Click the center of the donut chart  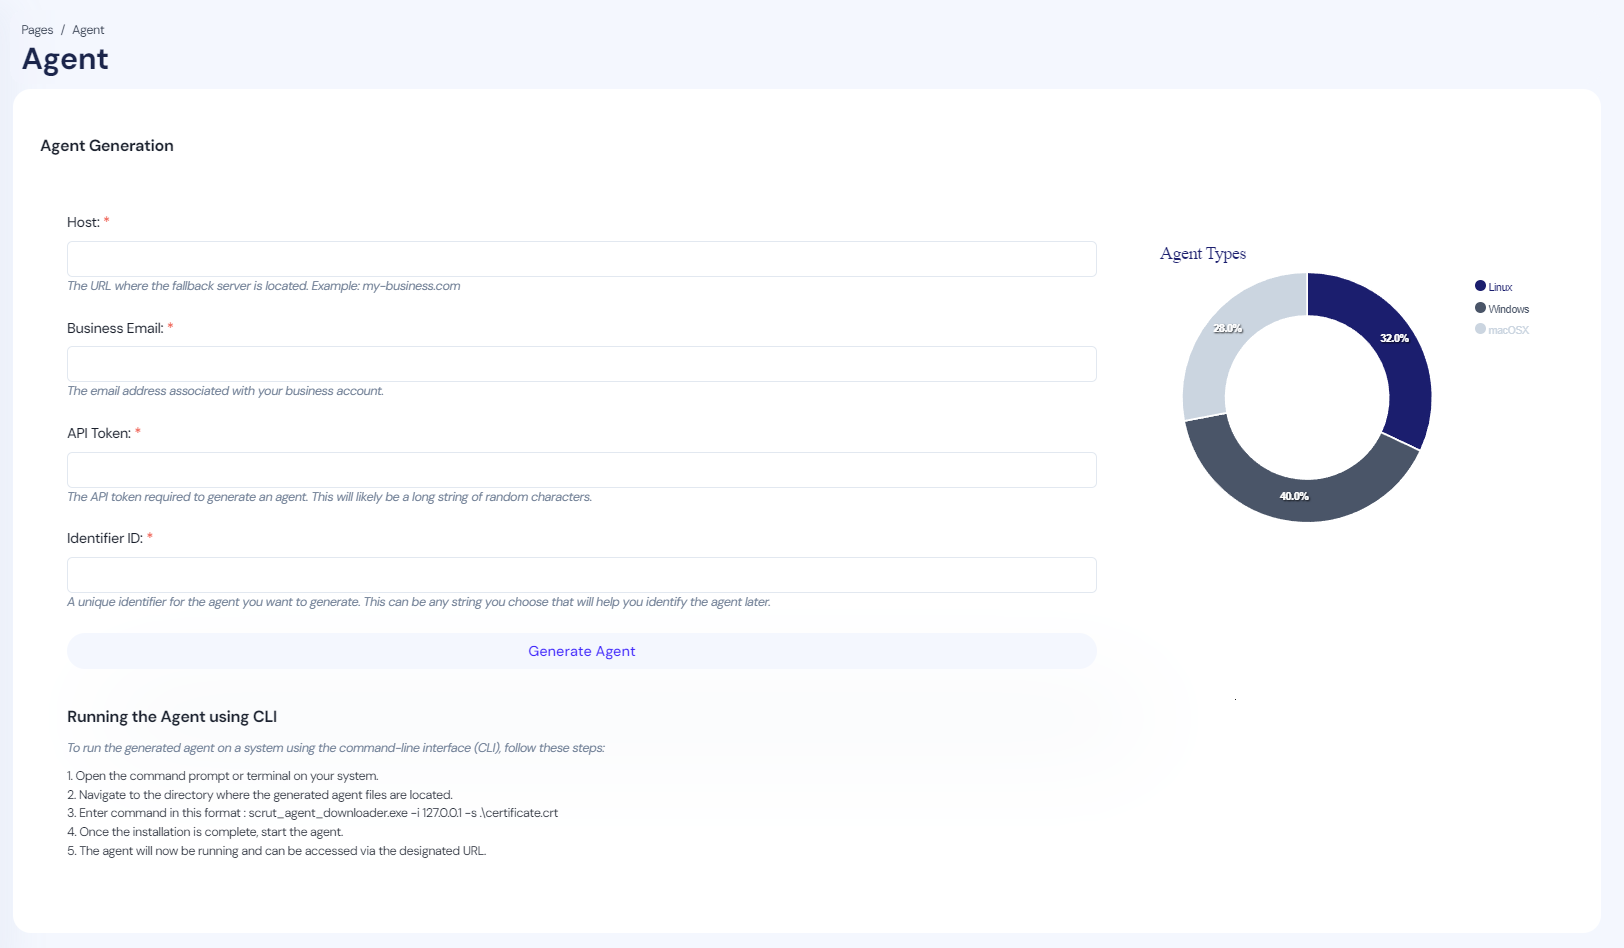[x=1306, y=396]
